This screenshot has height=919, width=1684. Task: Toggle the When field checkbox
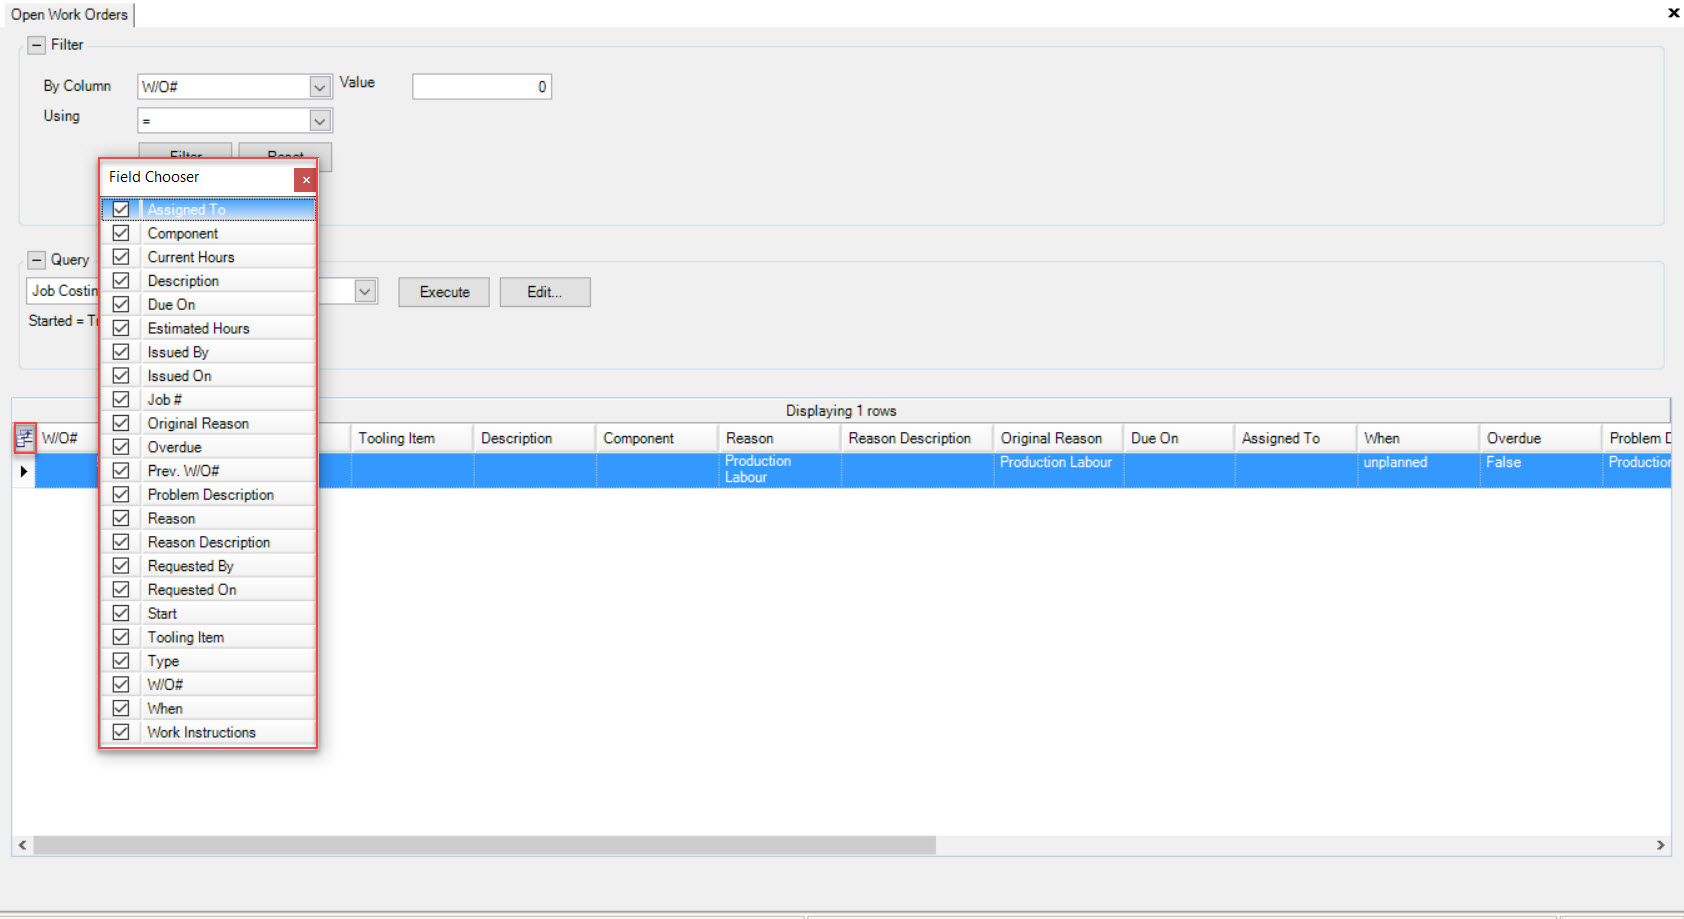point(121,708)
